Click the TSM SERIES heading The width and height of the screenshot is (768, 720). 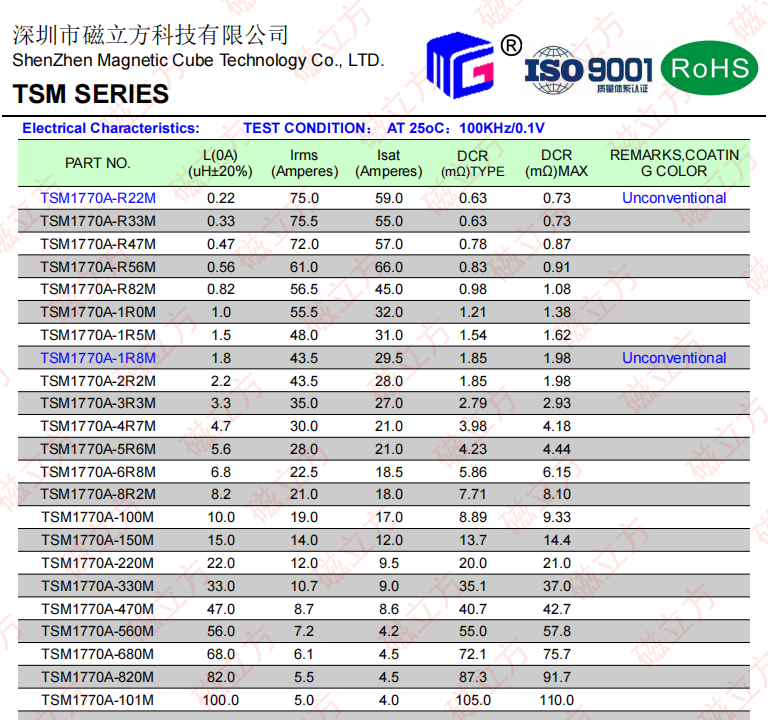click(x=91, y=95)
